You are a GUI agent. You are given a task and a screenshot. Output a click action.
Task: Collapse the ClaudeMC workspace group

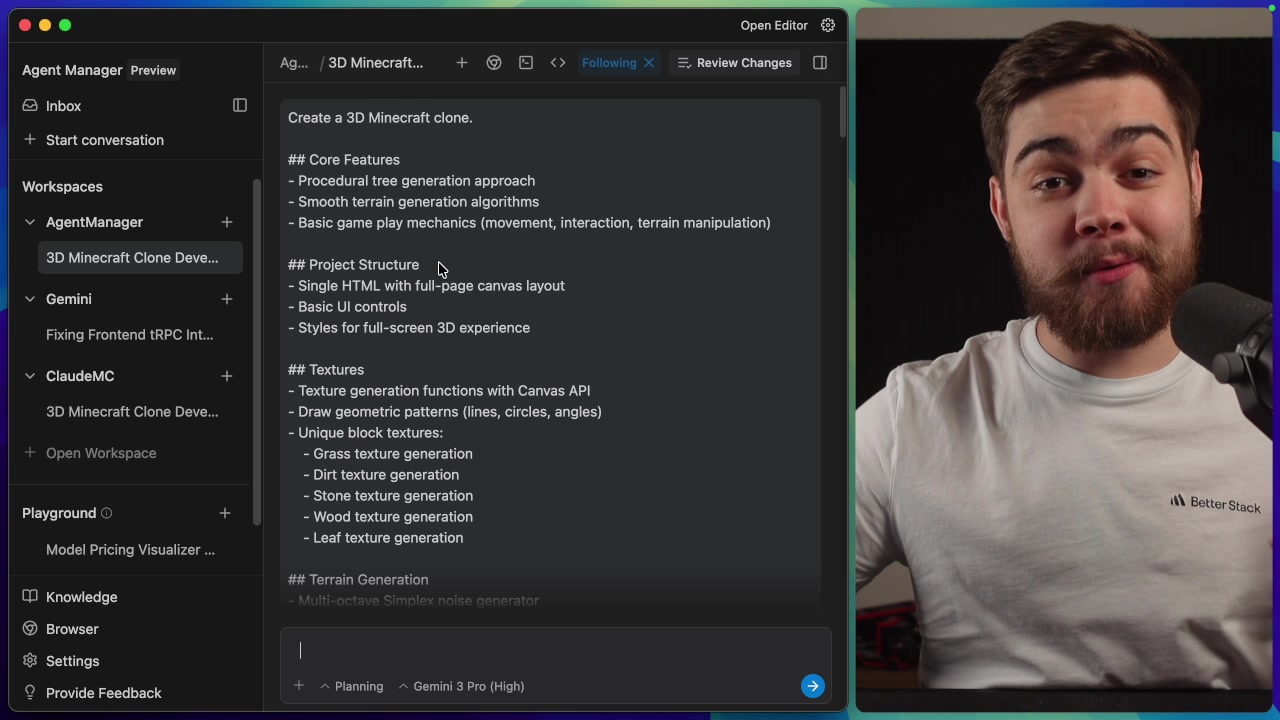pyautogui.click(x=29, y=375)
